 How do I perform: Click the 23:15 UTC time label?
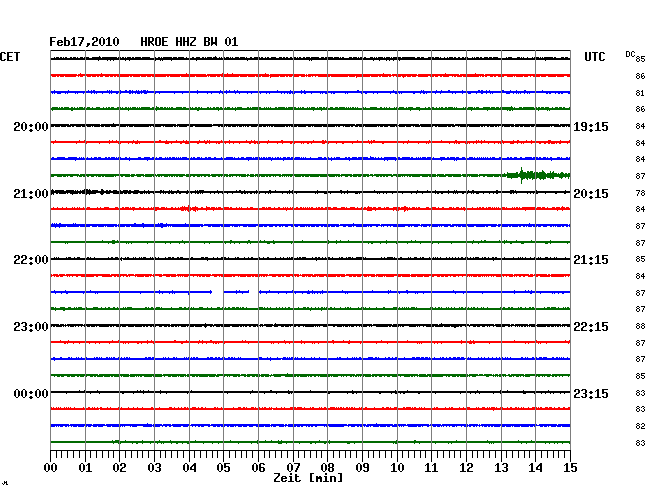(591, 393)
